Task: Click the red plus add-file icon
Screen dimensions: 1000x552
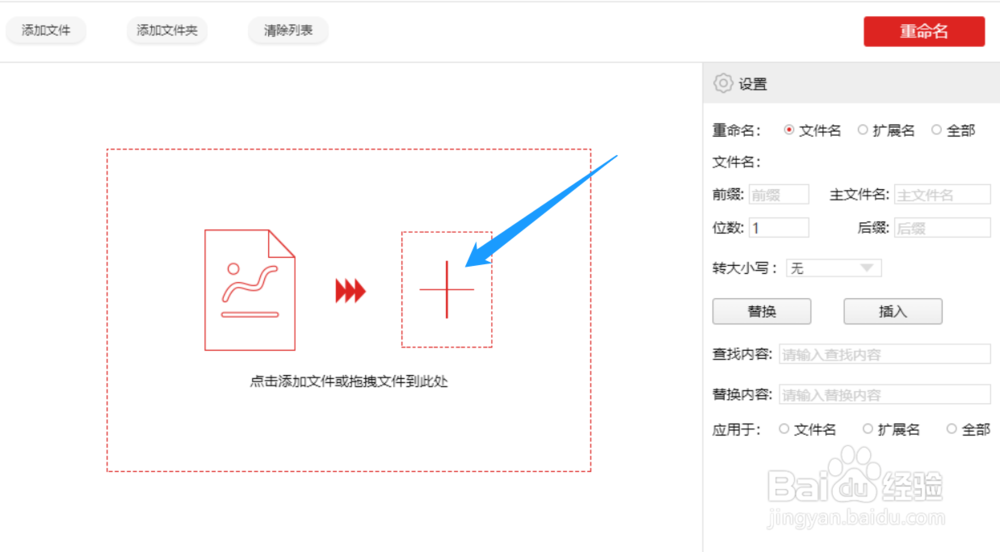Action: point(446,289)
